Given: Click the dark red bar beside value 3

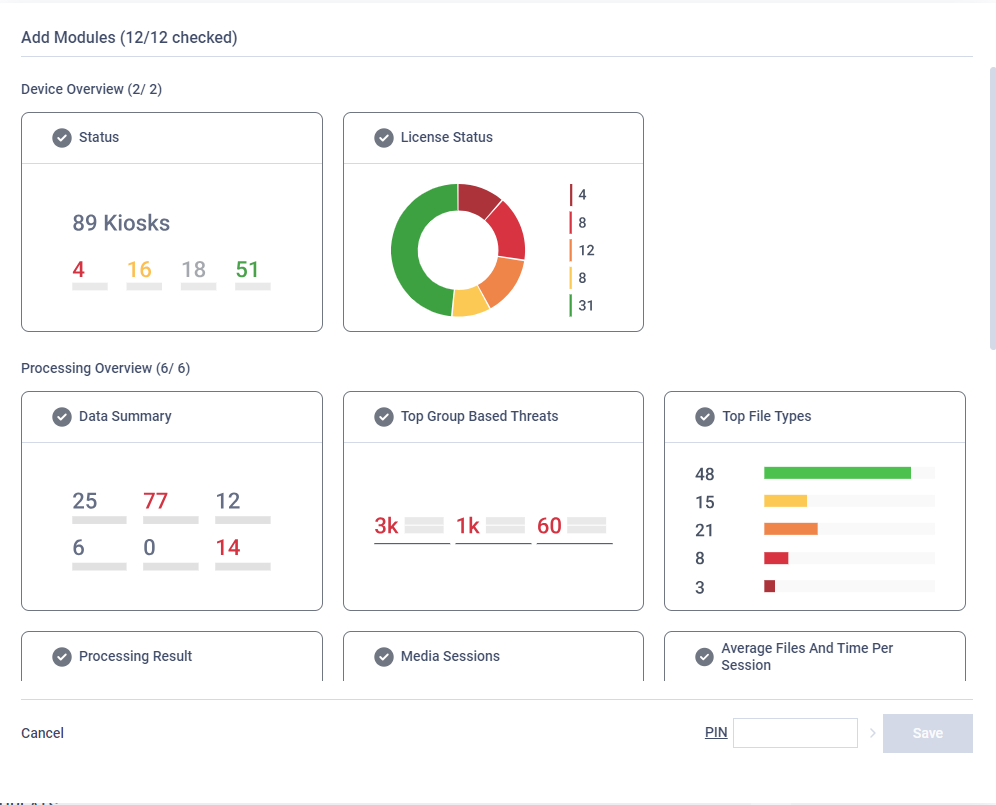Looking at the screenshot, I should [769, 586].
